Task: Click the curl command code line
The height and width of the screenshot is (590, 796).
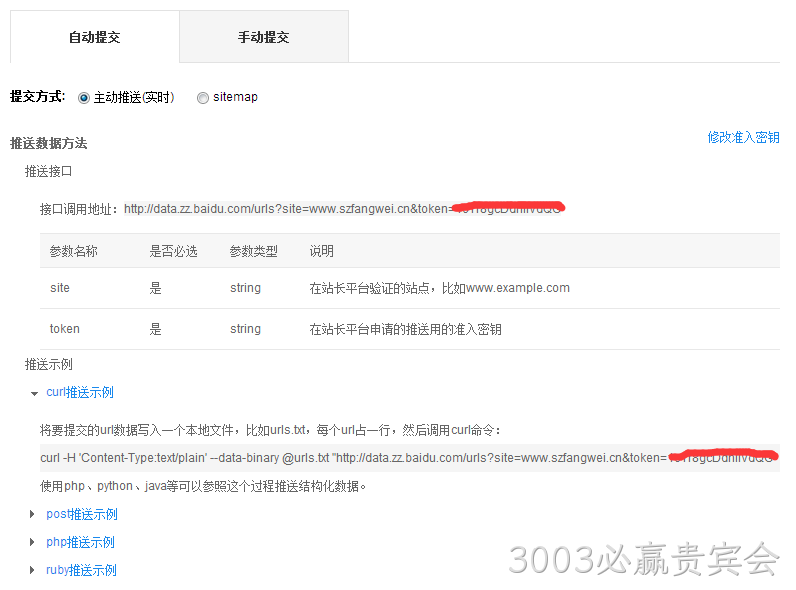Action: point(410,458)
